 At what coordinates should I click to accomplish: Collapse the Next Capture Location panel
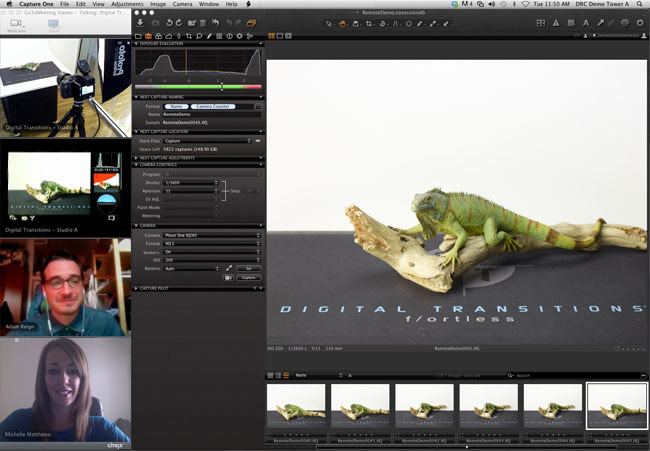[136, 131]
